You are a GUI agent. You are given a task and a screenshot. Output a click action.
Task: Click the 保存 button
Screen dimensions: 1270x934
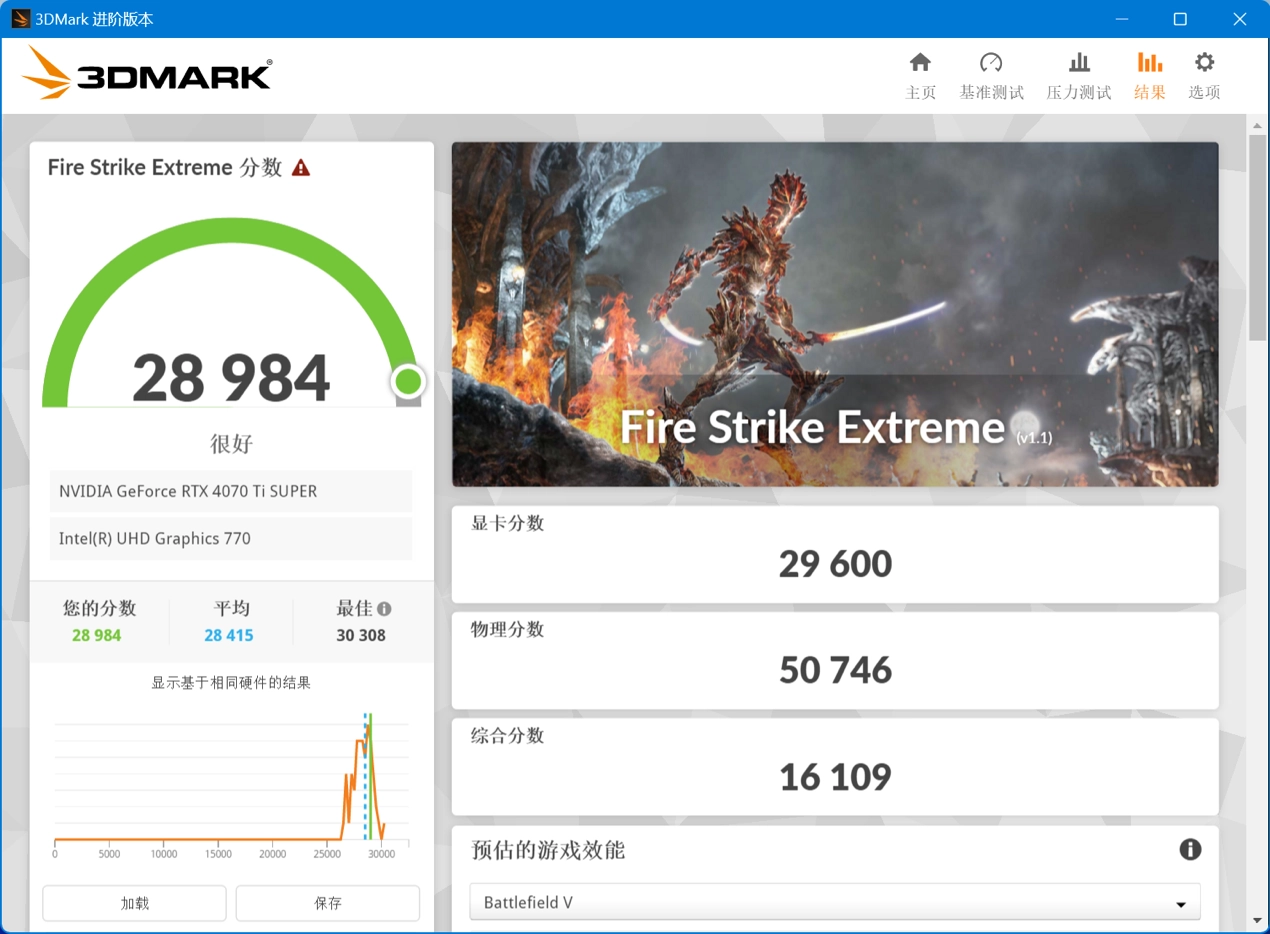click(x=328, y=903)
